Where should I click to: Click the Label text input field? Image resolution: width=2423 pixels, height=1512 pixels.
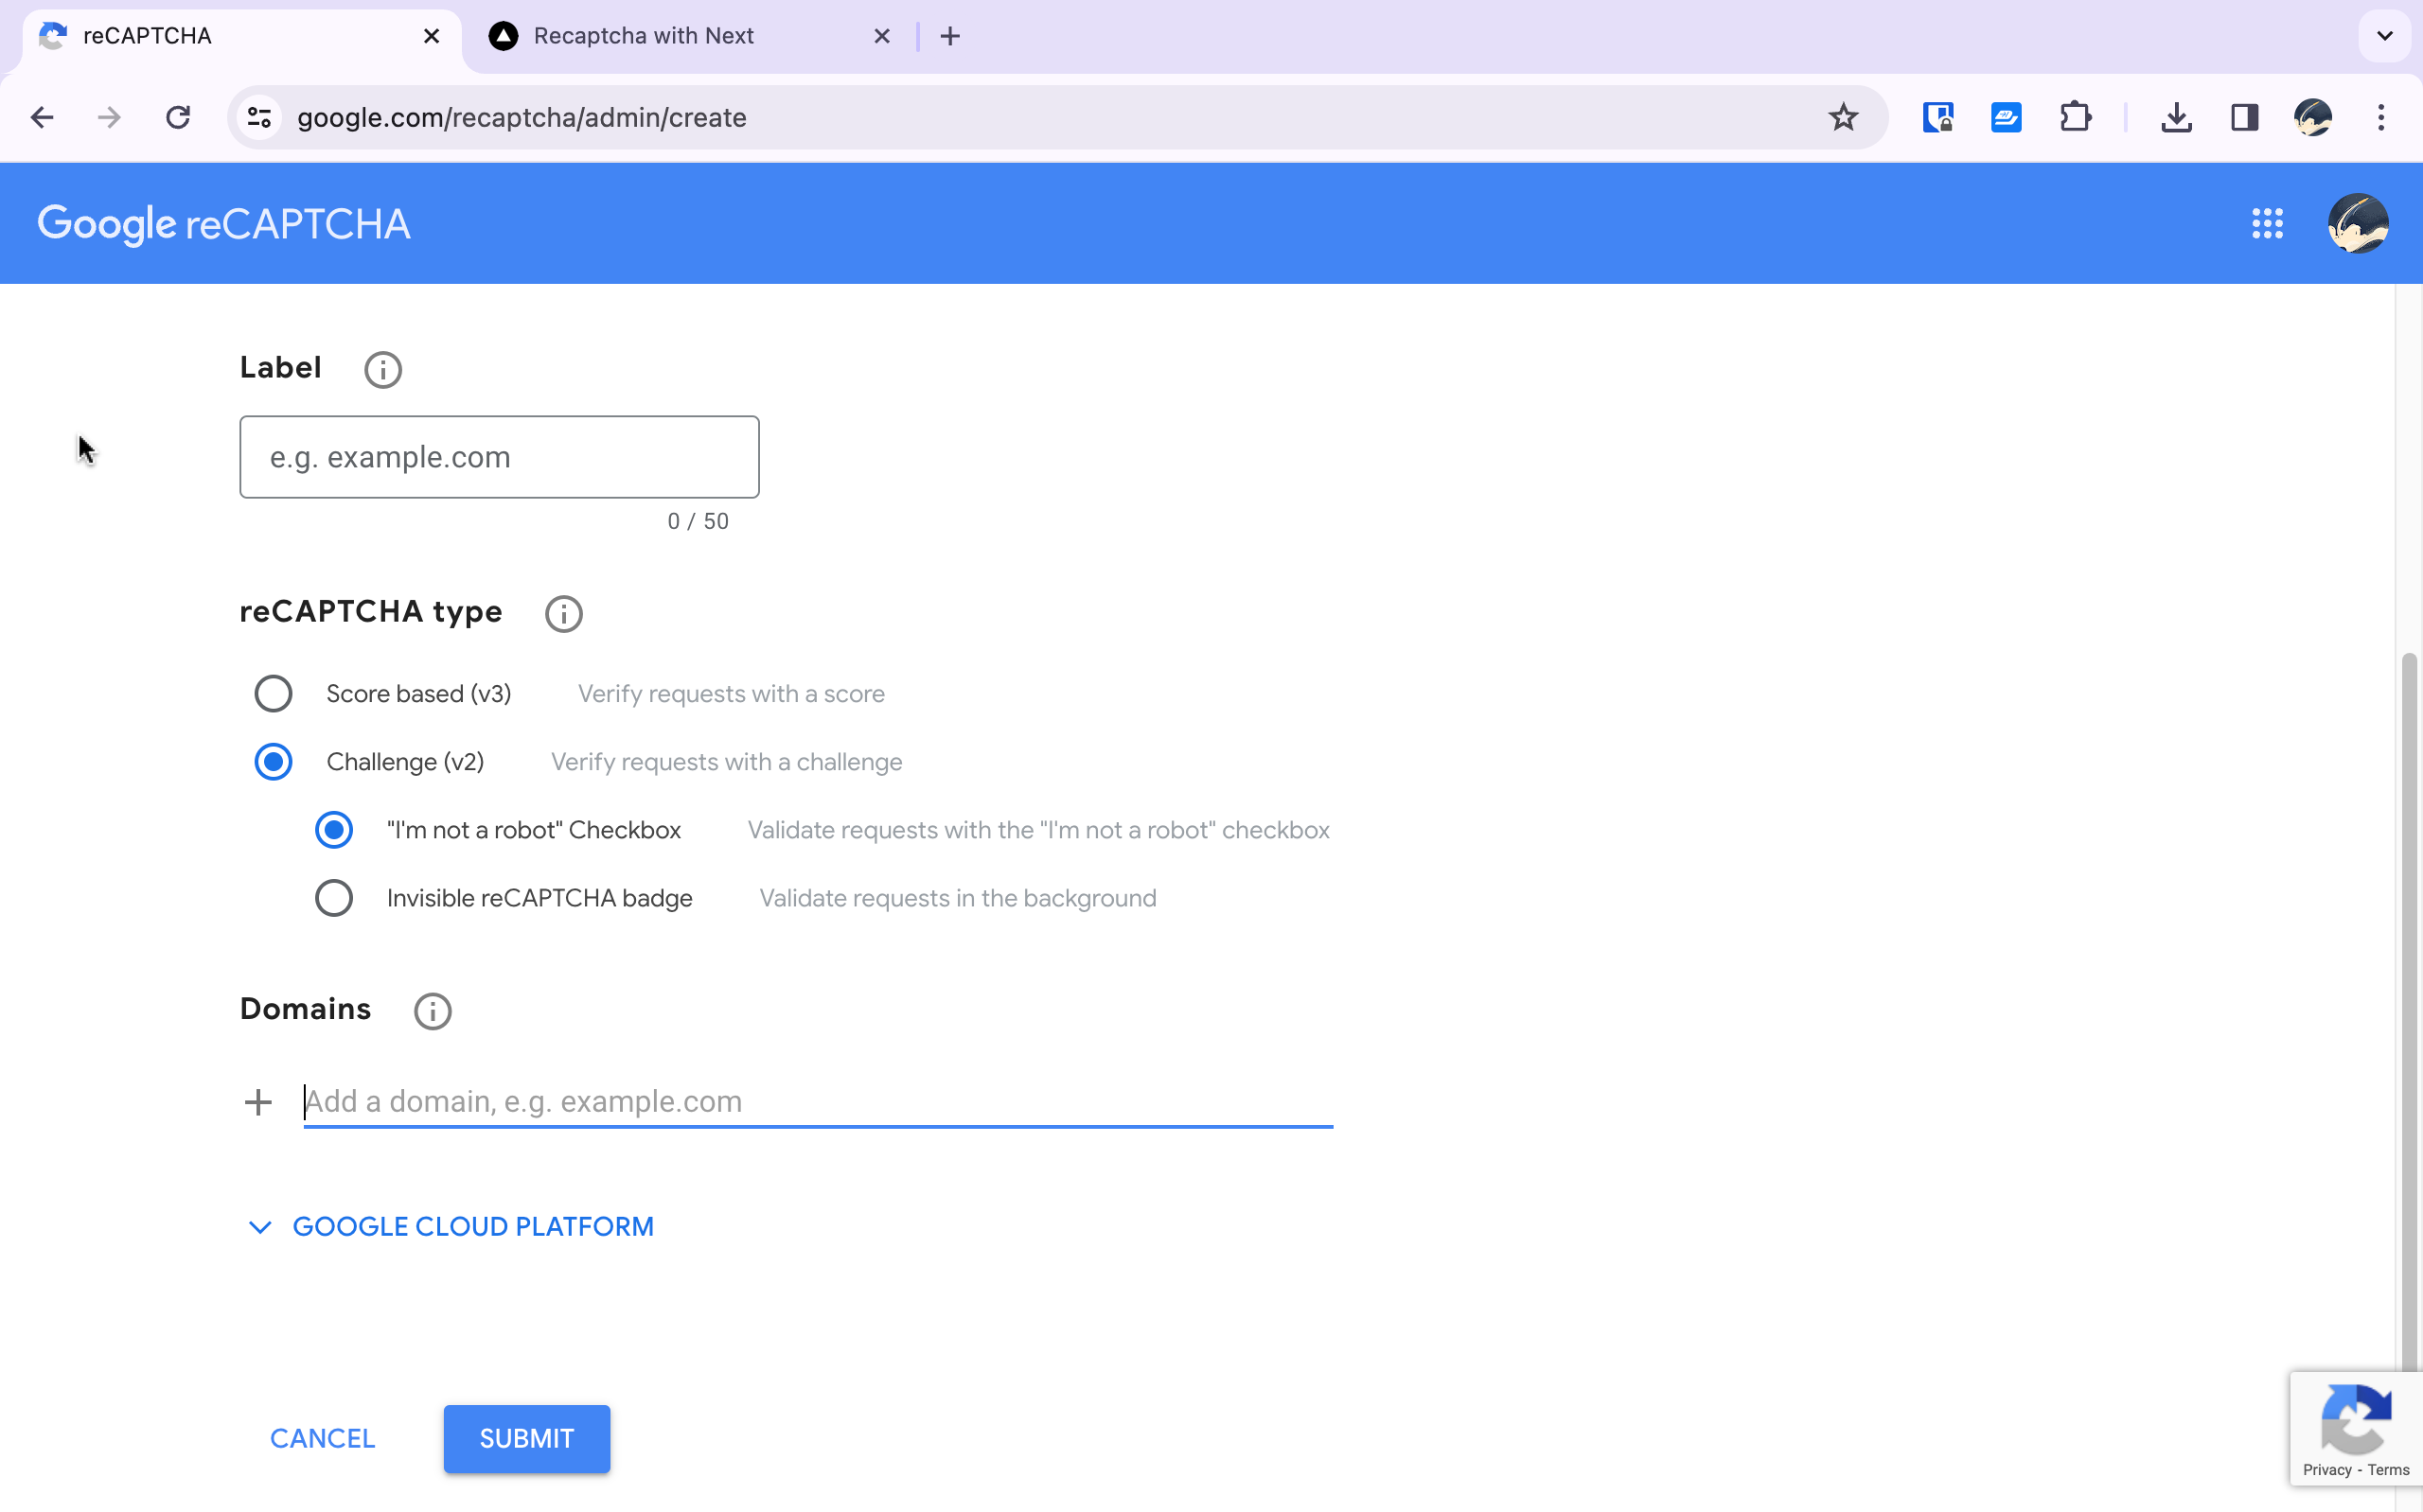click(x=499, y=457)
